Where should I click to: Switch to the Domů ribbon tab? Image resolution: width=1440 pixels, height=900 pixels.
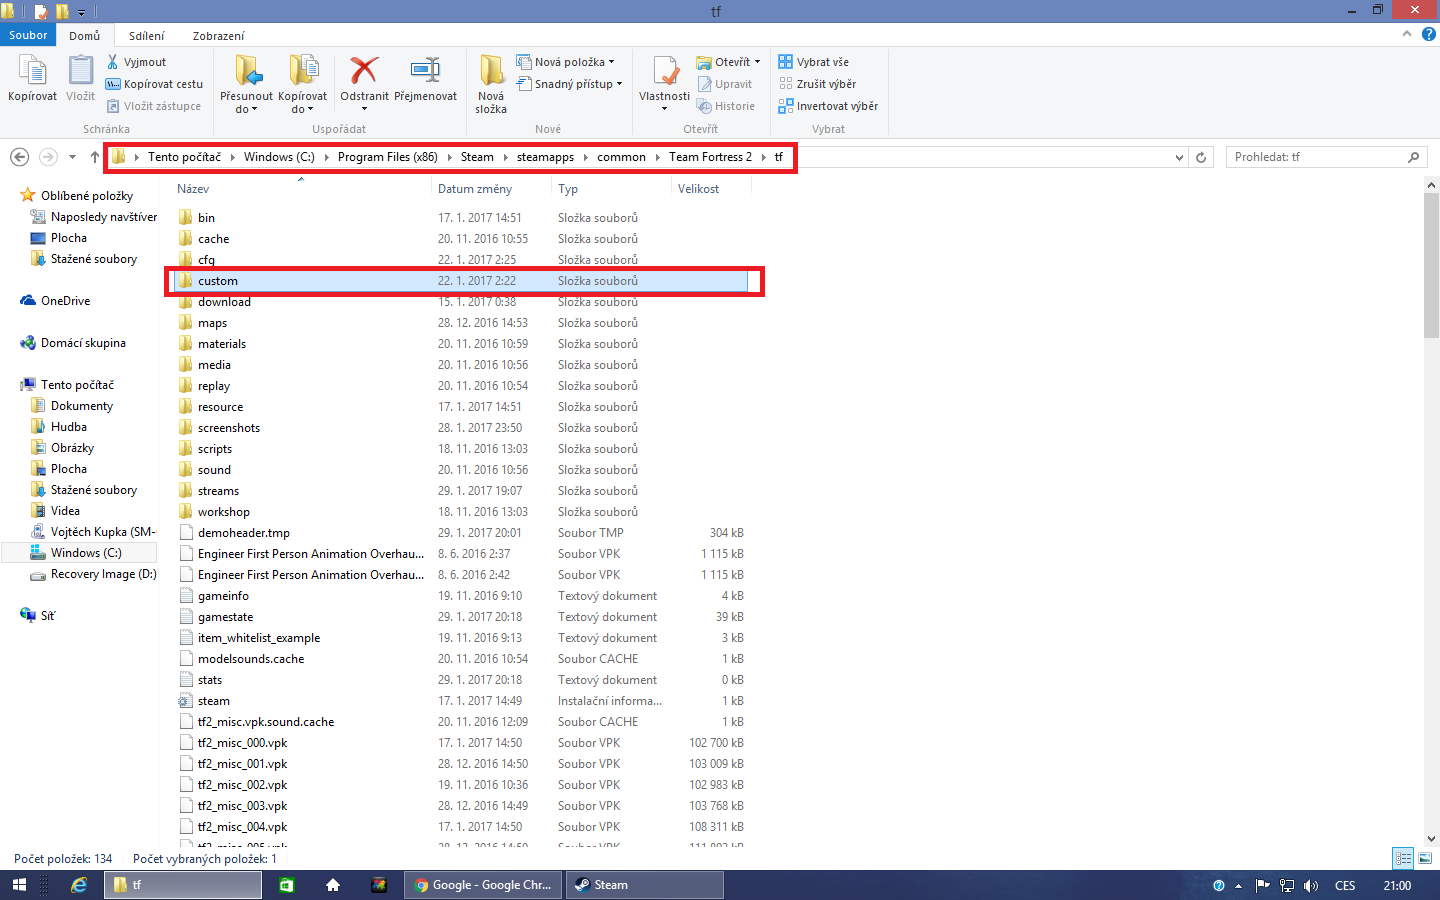[85, 36]
